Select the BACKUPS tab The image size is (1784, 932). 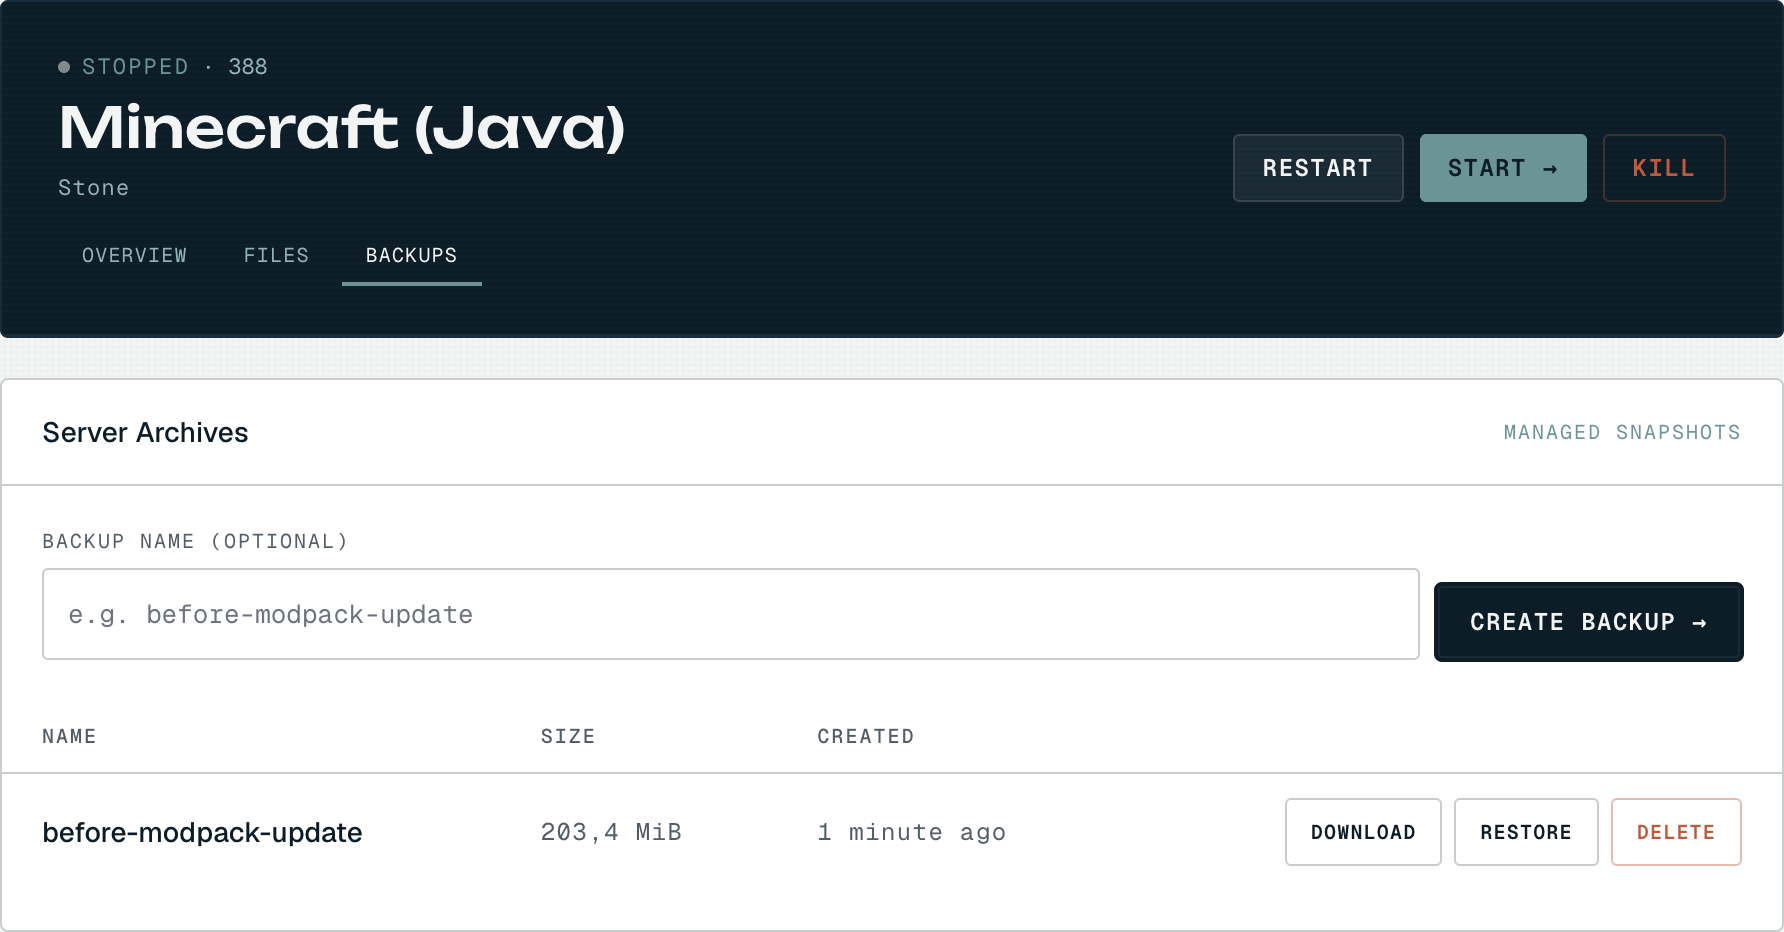point(411,255)
